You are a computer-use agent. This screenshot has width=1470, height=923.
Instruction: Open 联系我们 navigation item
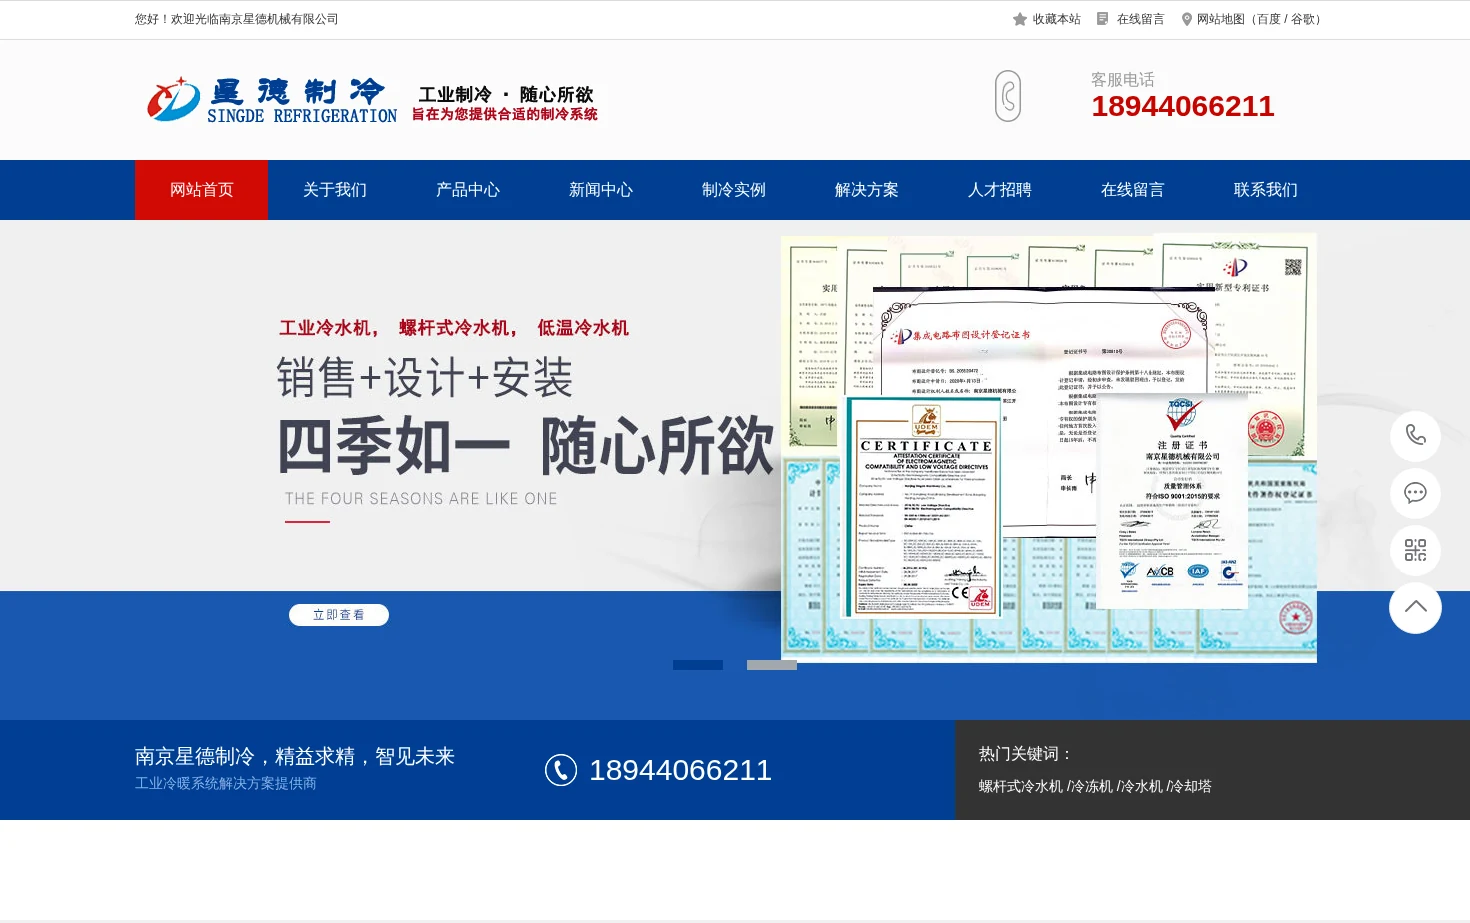pos(1265,190)
